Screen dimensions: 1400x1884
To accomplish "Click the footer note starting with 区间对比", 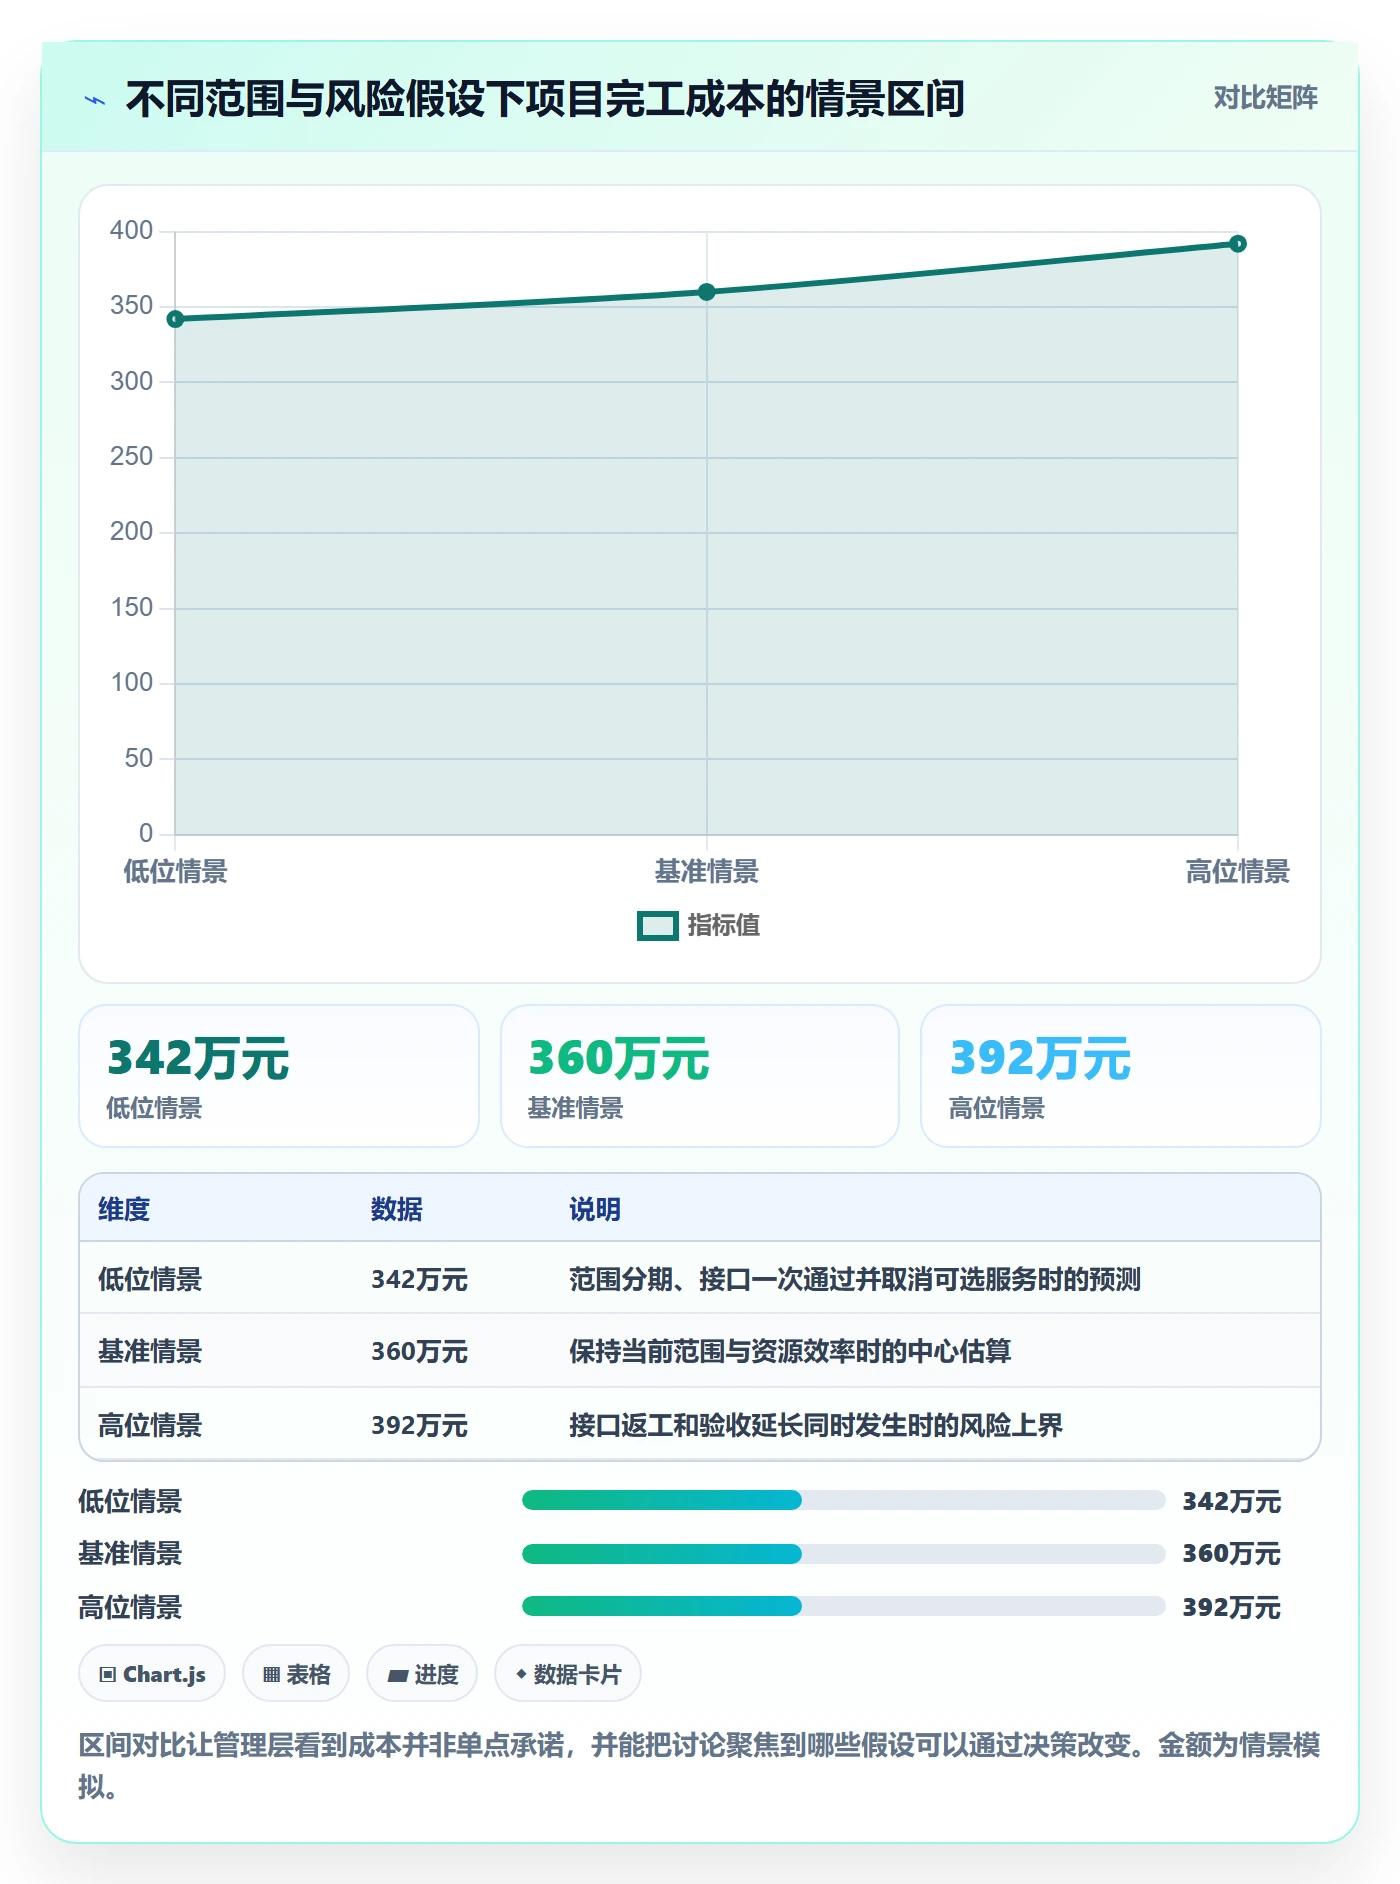I will coord(700,1766).
